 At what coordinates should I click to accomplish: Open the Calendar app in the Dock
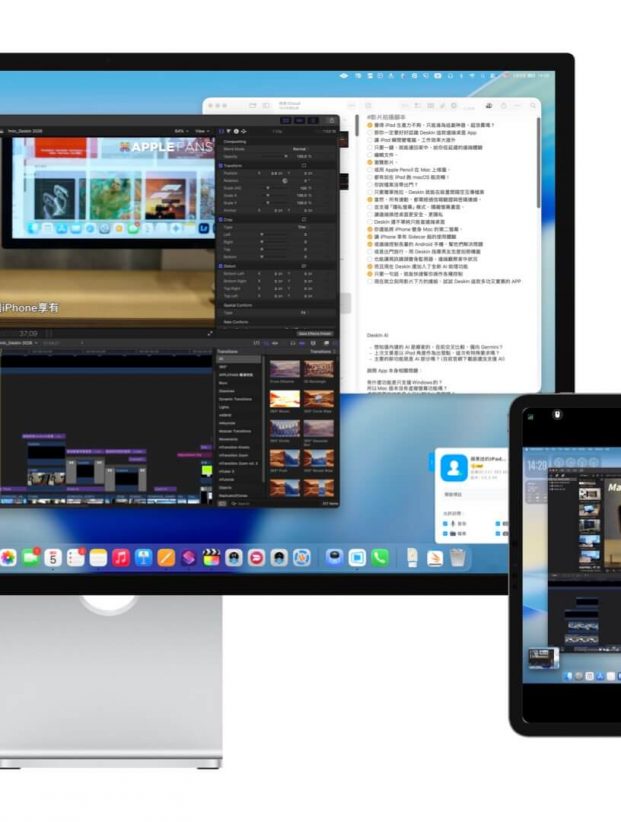(52, 557)
